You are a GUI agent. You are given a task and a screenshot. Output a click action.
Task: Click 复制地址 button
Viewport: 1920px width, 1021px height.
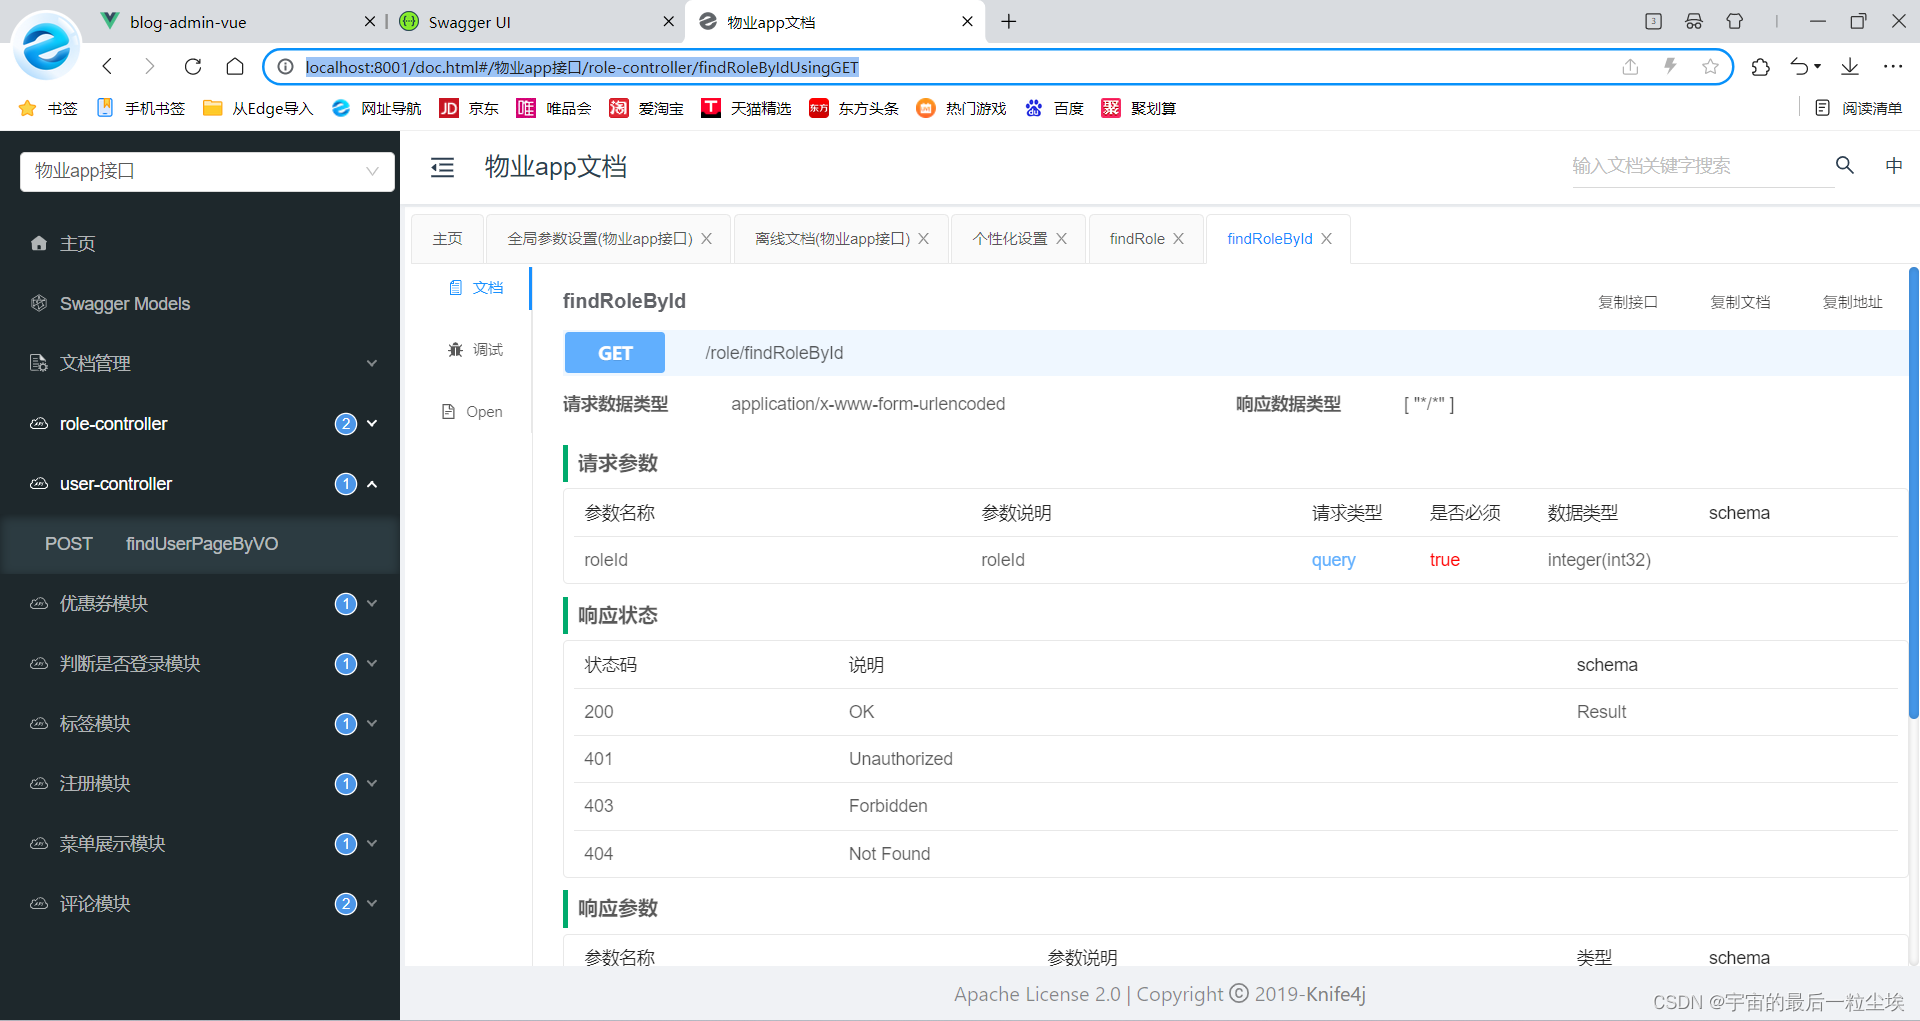pos(1852,302)
